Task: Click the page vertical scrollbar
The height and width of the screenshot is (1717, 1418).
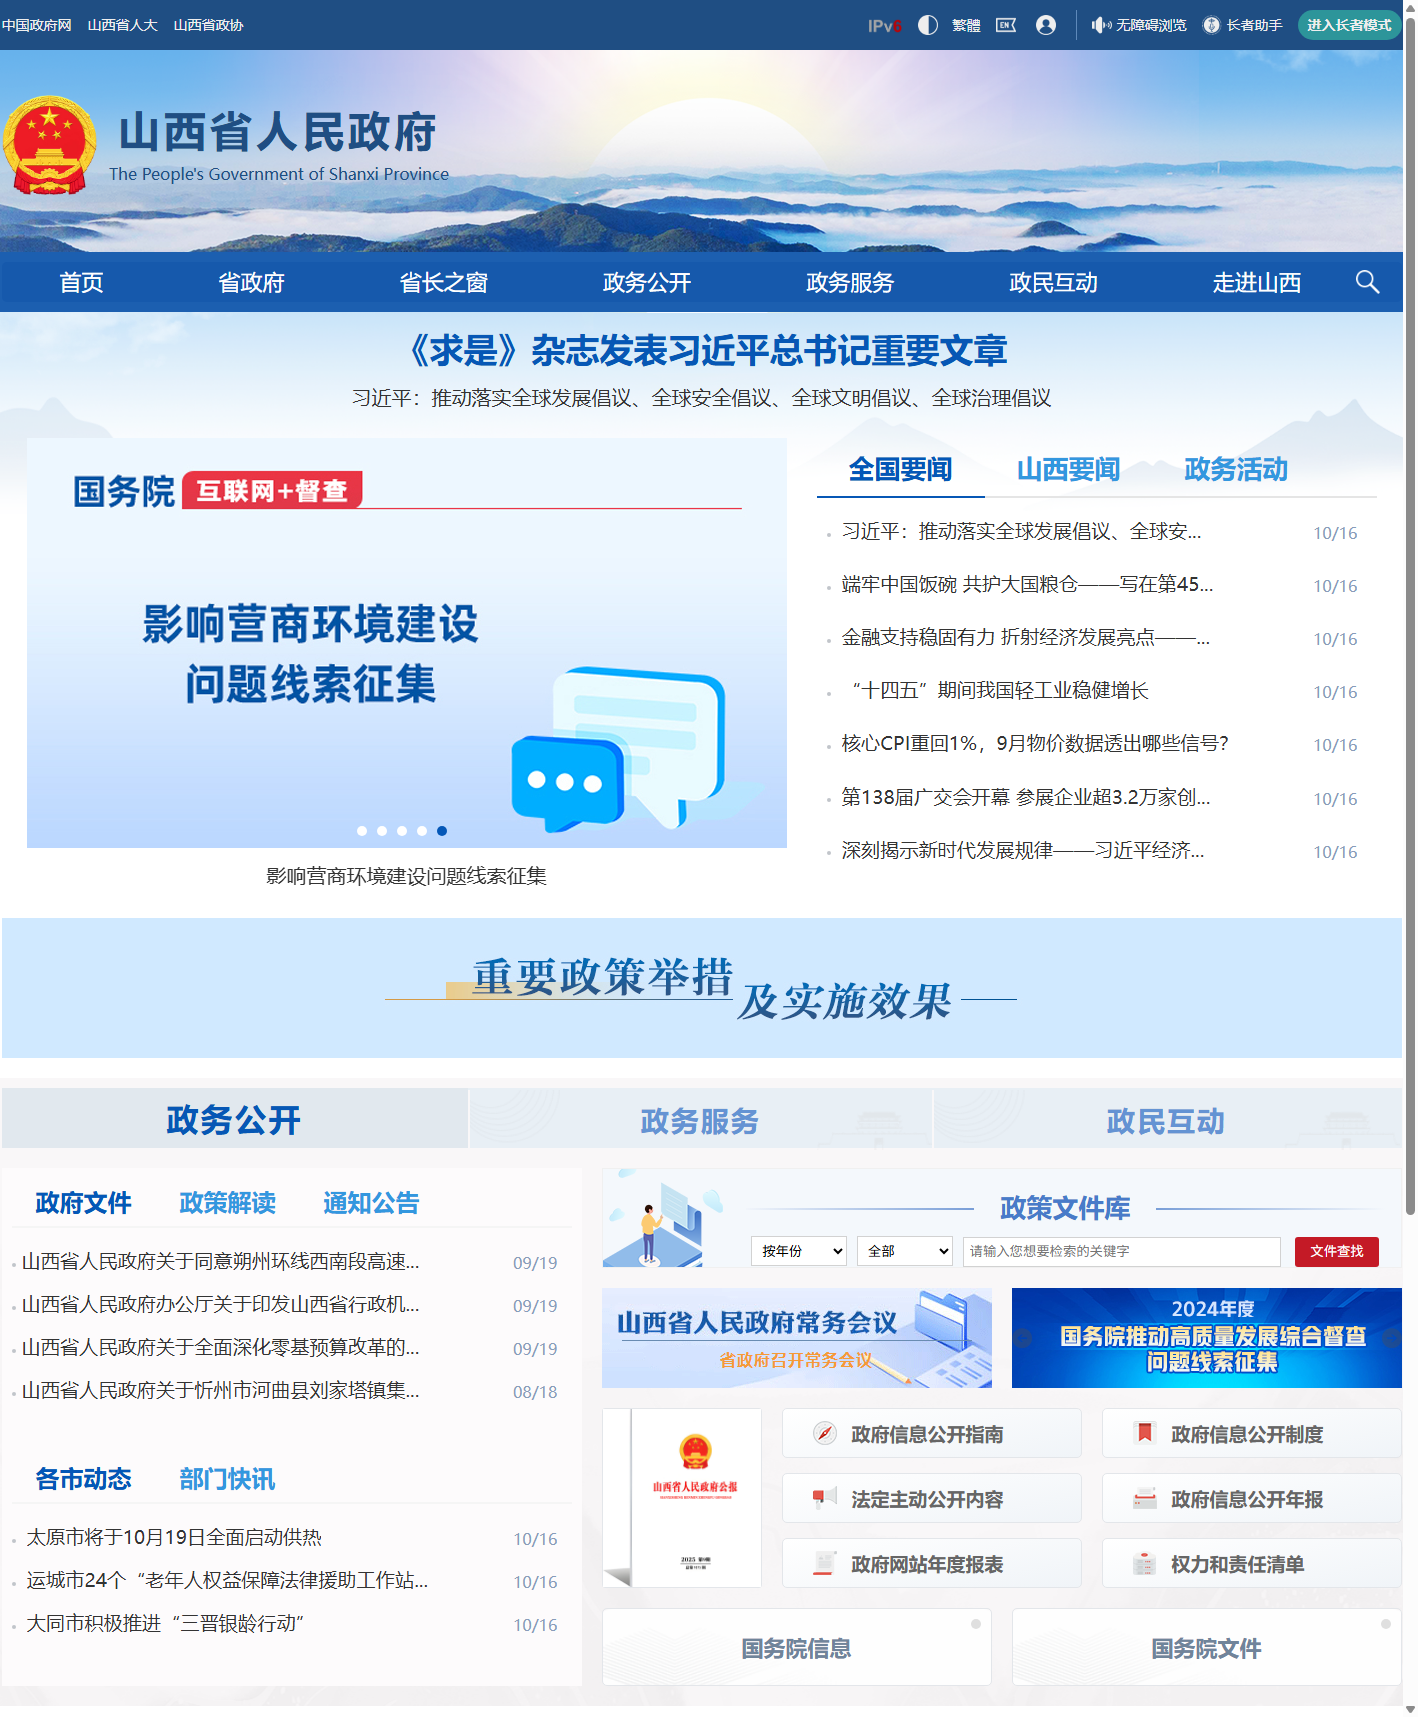Action: click(x=1410, y=615)
